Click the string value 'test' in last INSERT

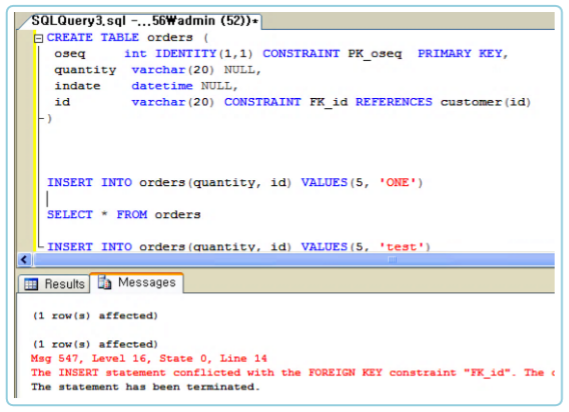[x=401, y=247]
